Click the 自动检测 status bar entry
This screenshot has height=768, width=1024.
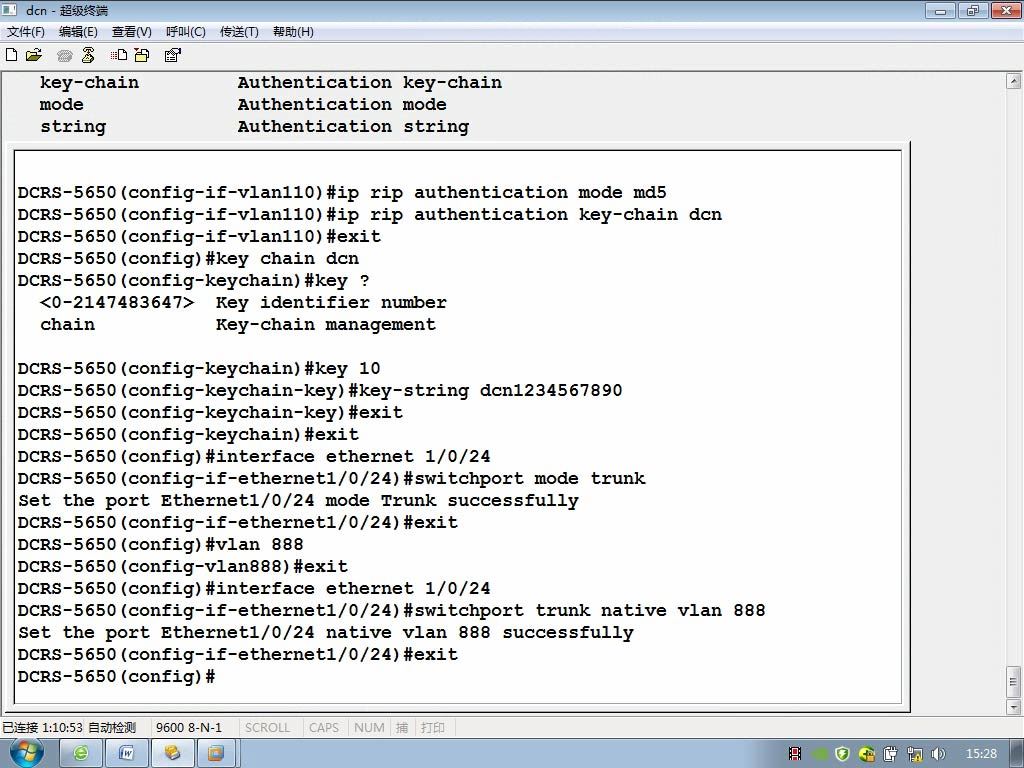[x=112, y=727]
